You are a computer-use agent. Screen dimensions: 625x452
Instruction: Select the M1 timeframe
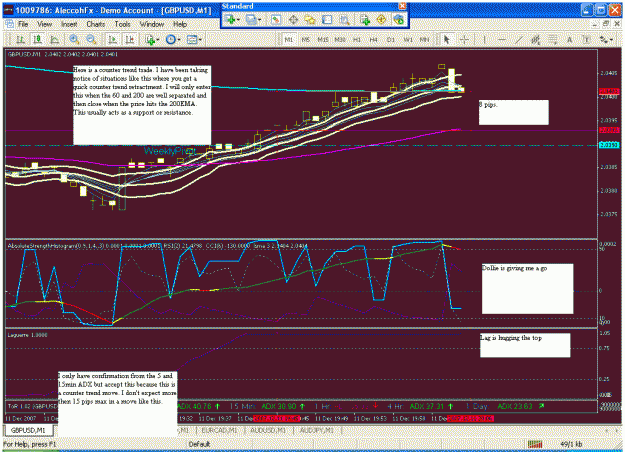(289, 39)
